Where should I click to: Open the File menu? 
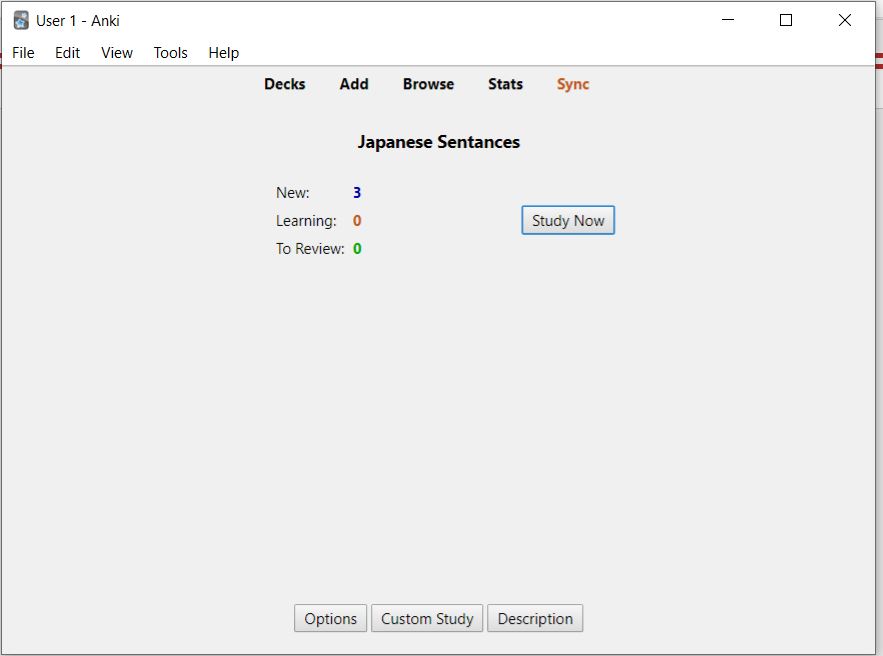tap(23, 52)
